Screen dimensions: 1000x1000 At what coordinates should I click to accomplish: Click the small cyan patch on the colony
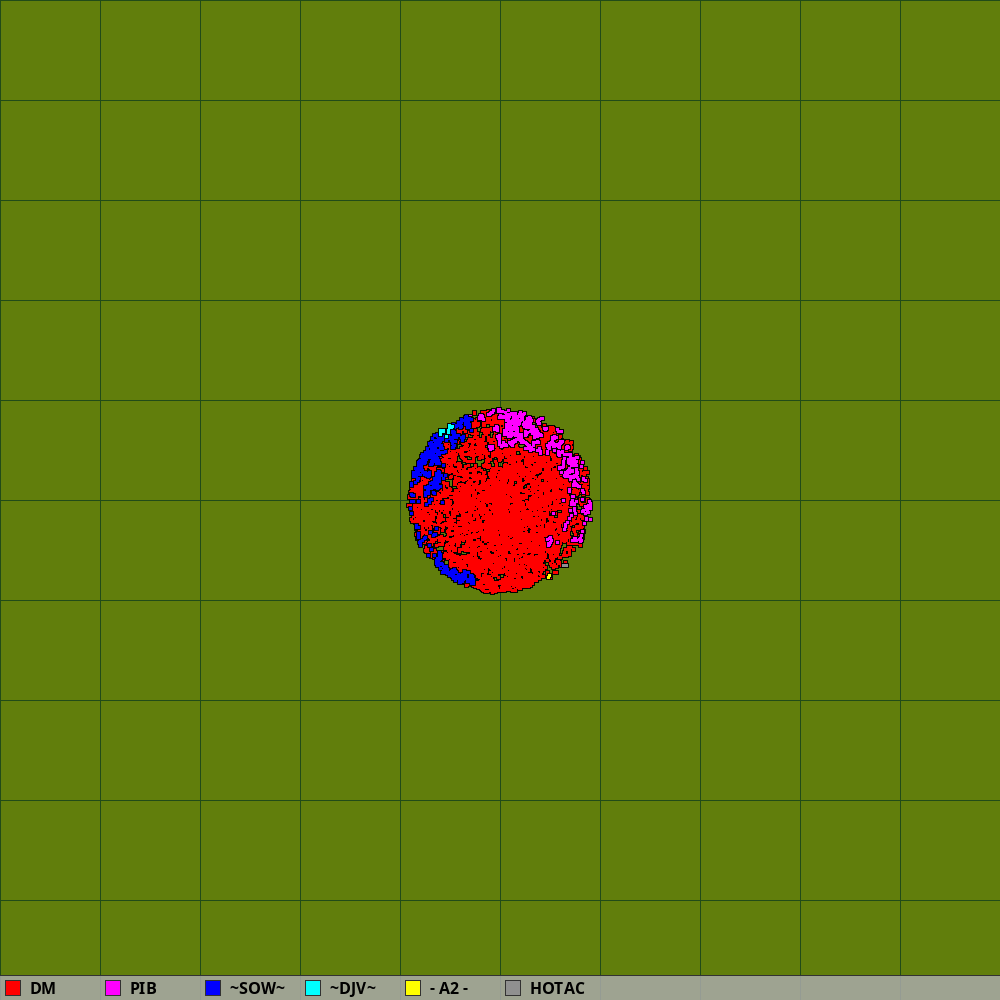(443, 432)
